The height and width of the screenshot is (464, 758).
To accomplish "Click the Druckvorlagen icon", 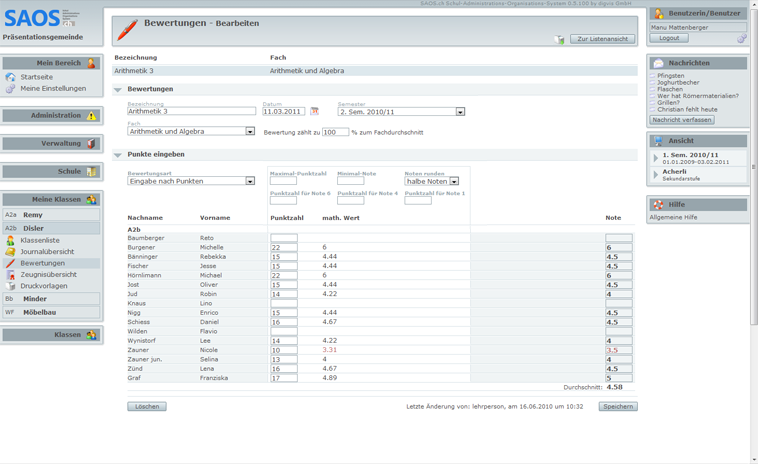I will tap(10, 286).
